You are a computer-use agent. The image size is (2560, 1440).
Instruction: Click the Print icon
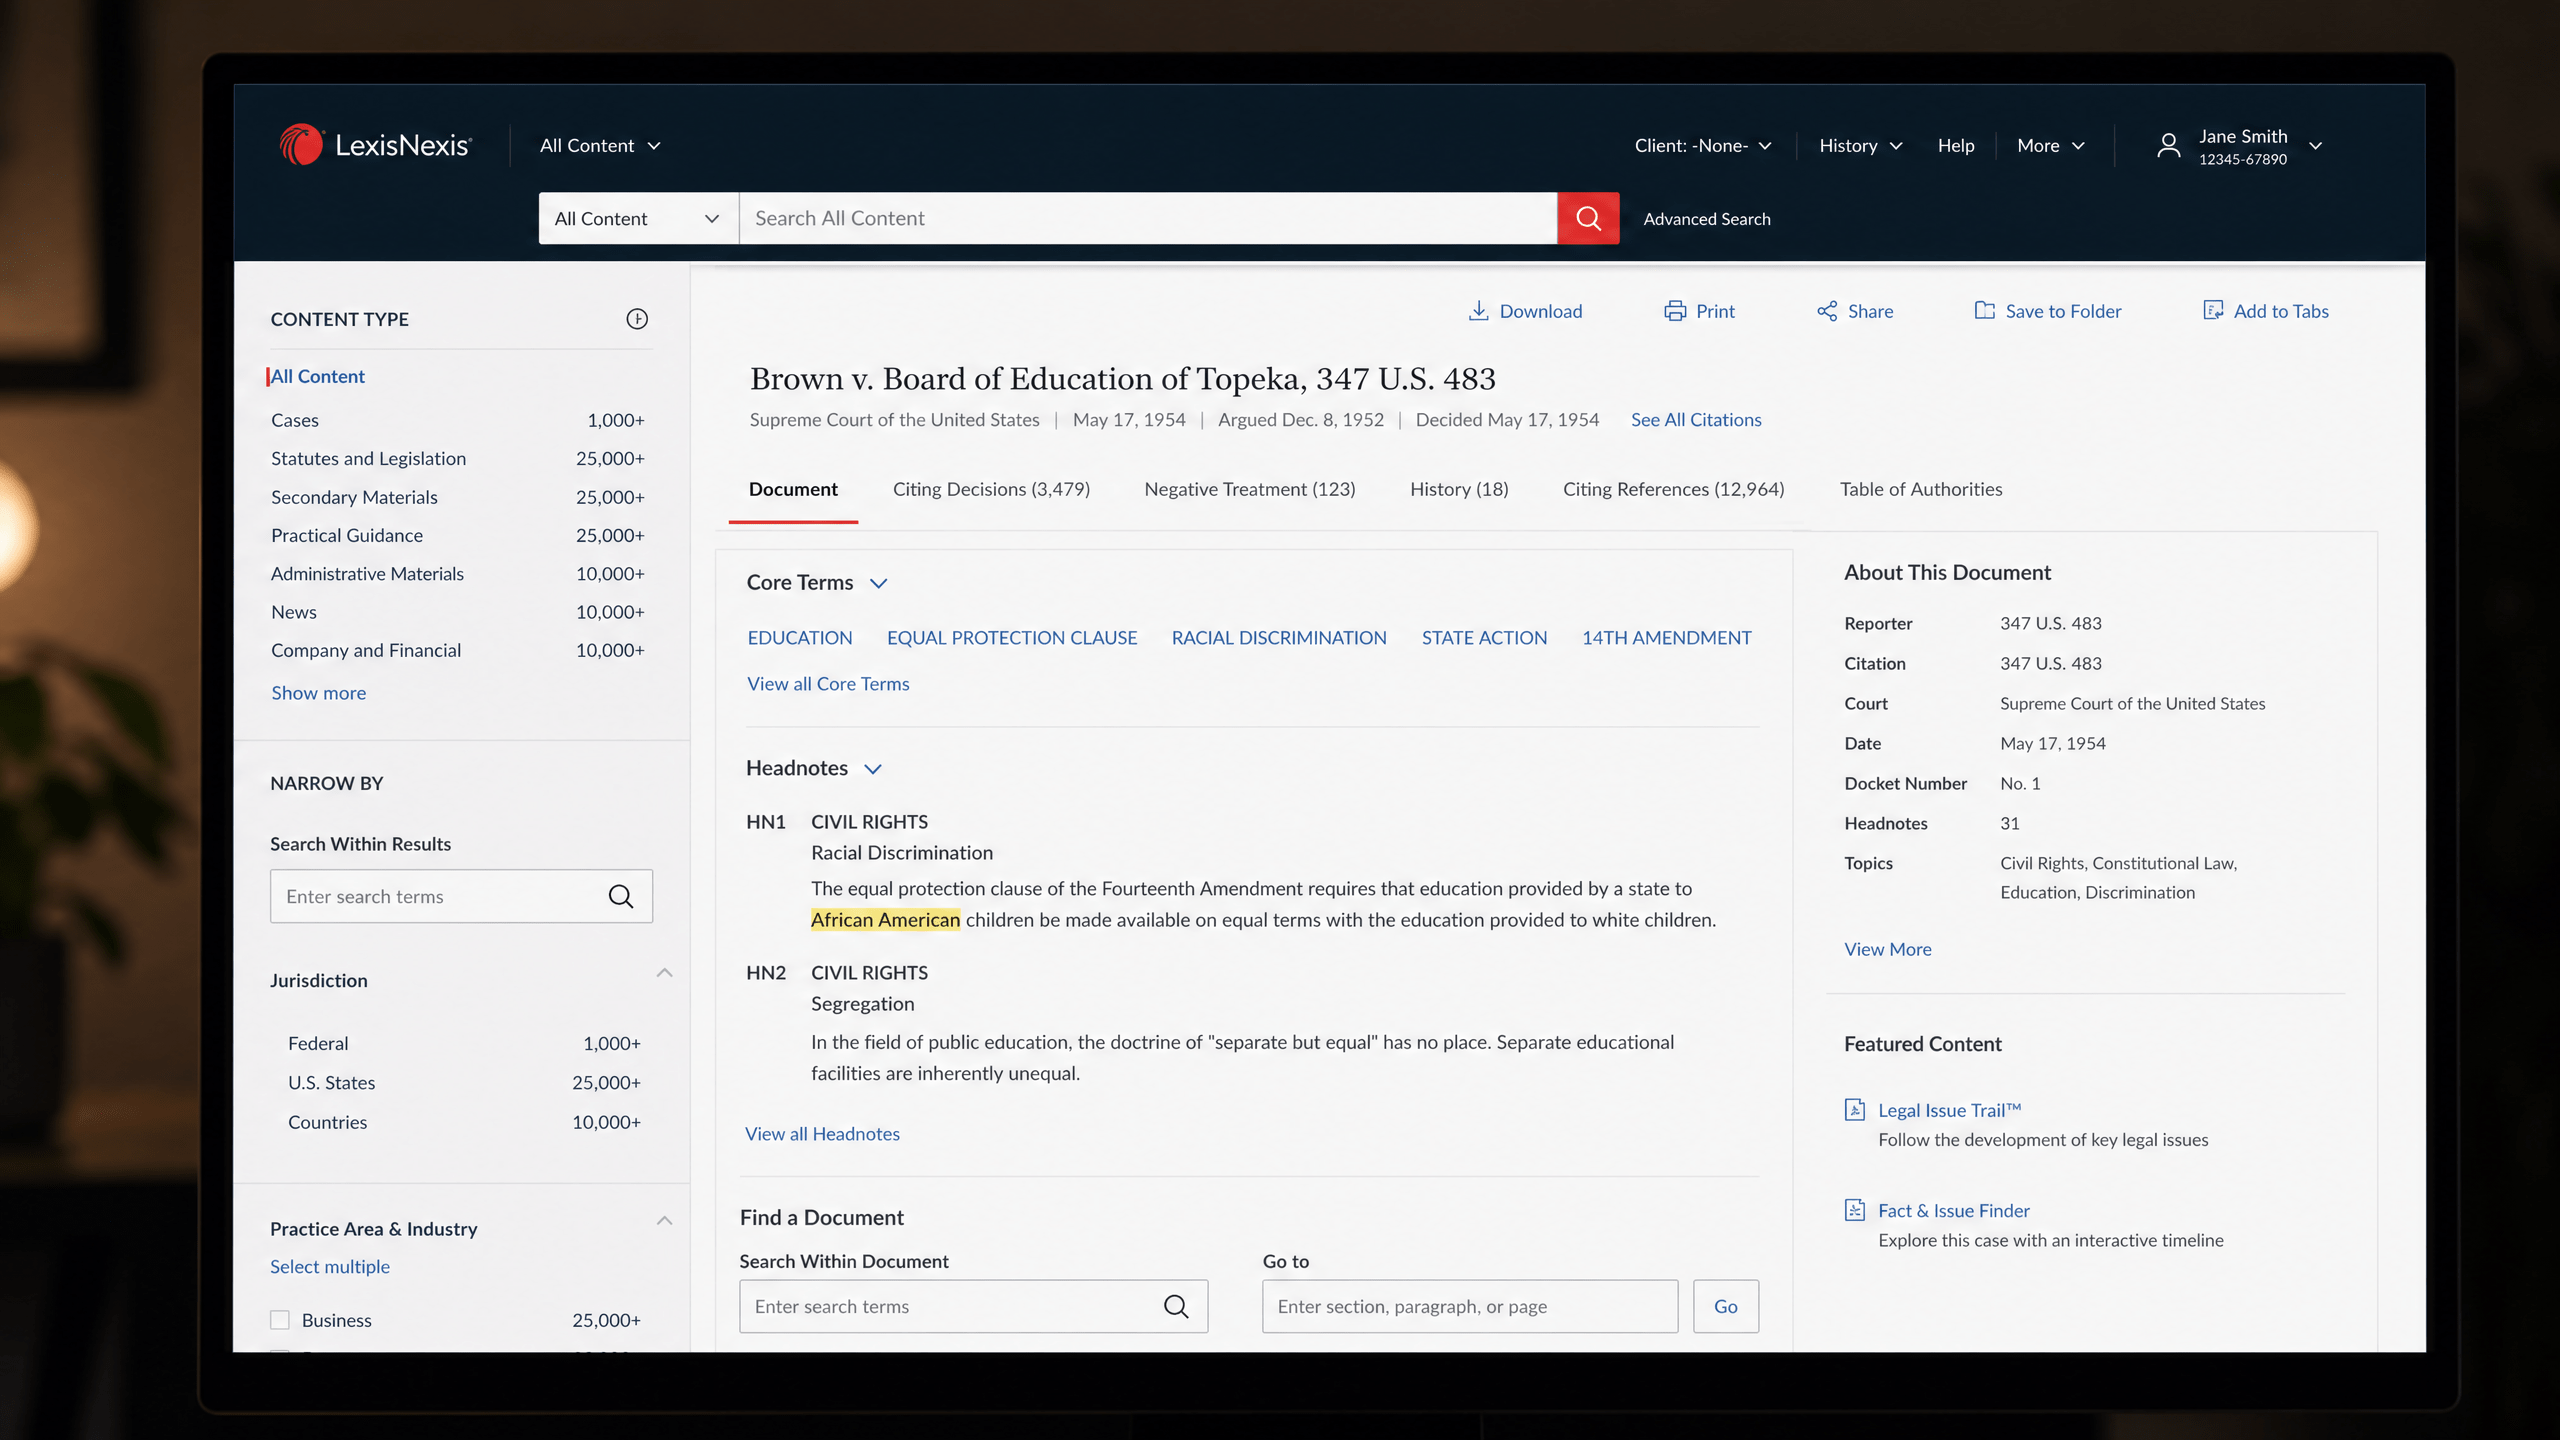1675,311
